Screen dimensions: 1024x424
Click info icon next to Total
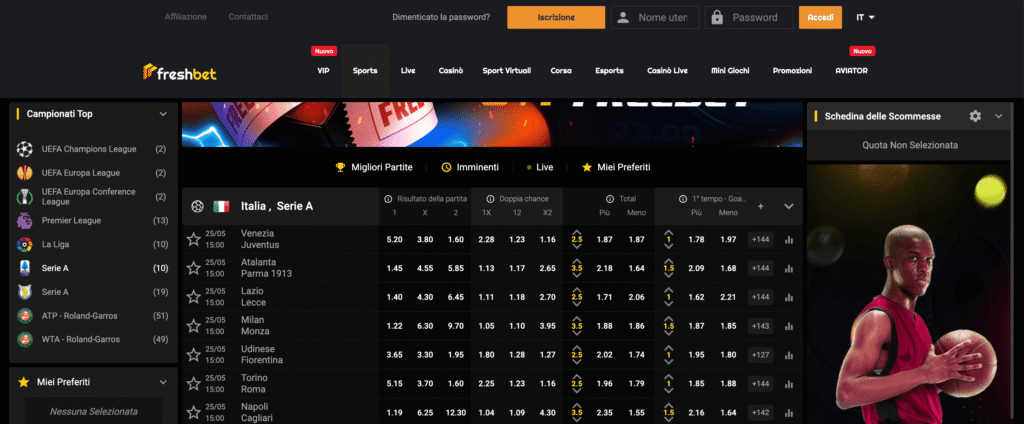(610, 199)
